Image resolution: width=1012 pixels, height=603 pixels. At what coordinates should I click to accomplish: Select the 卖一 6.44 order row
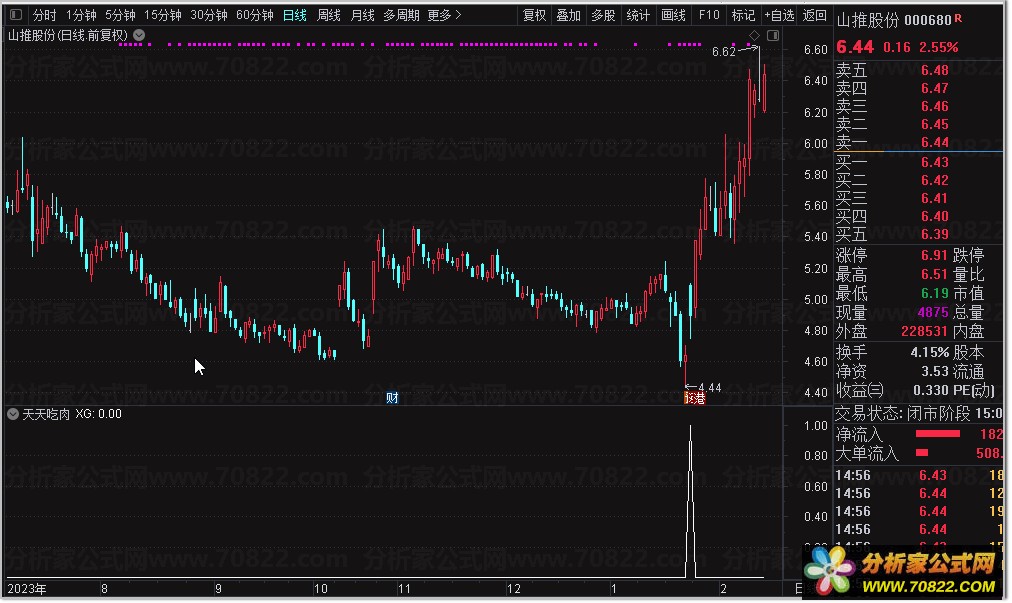918,142
